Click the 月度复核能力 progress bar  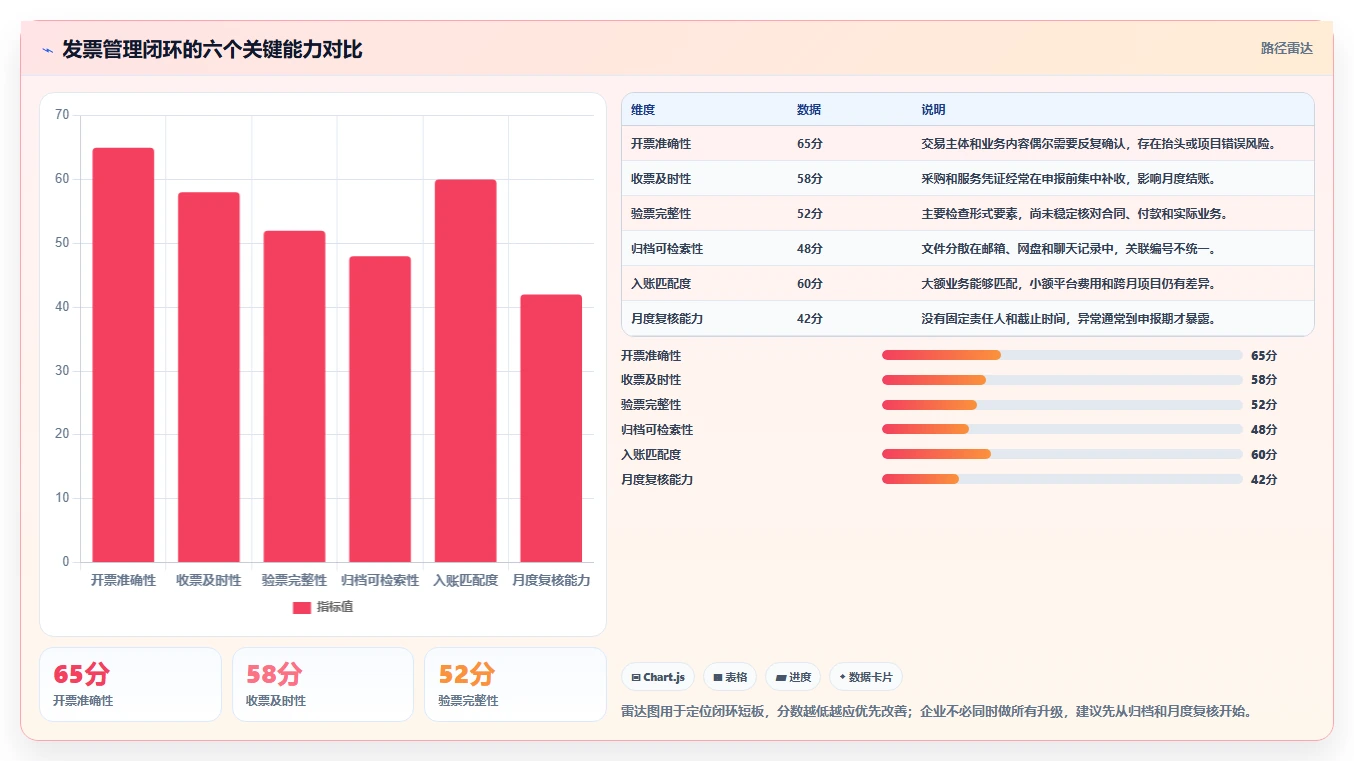pos(1062,479)
